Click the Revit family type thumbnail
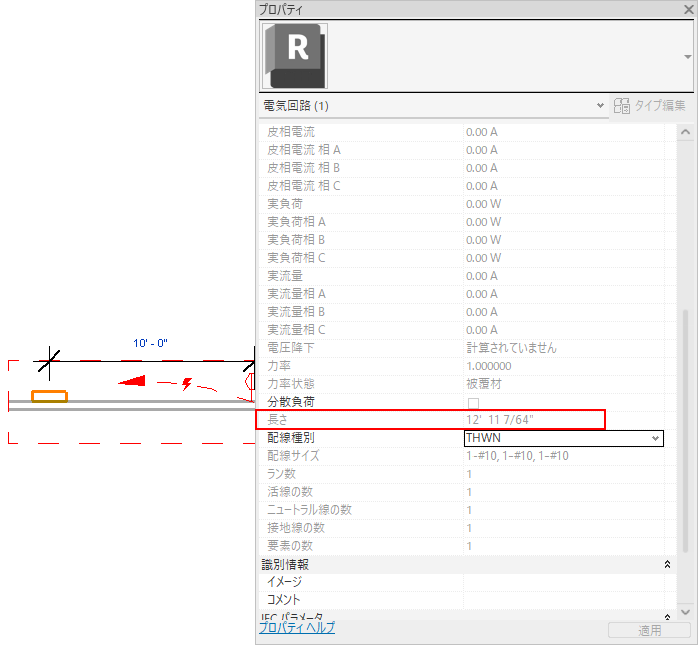The height and width of the screenshot is (645, 698). coord(295,56)
